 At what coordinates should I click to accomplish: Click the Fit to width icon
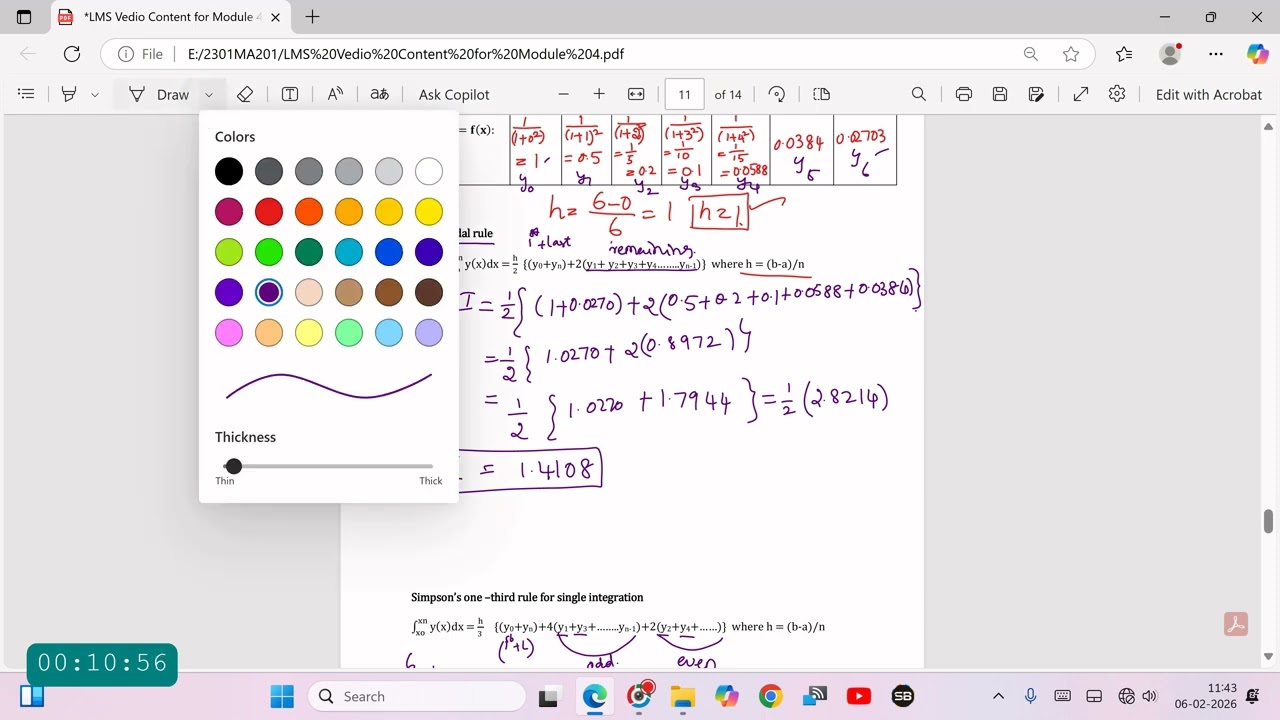point(636,94)
